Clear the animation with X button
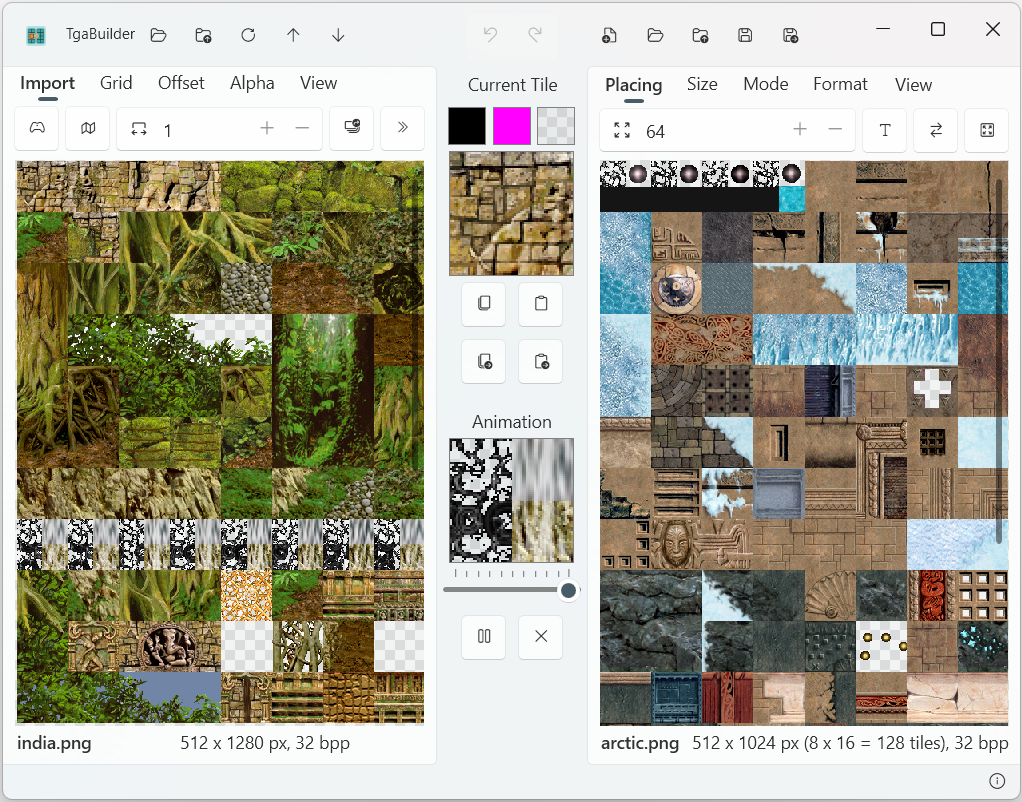Screen dimensions: 1022x802 click(540, 636)
